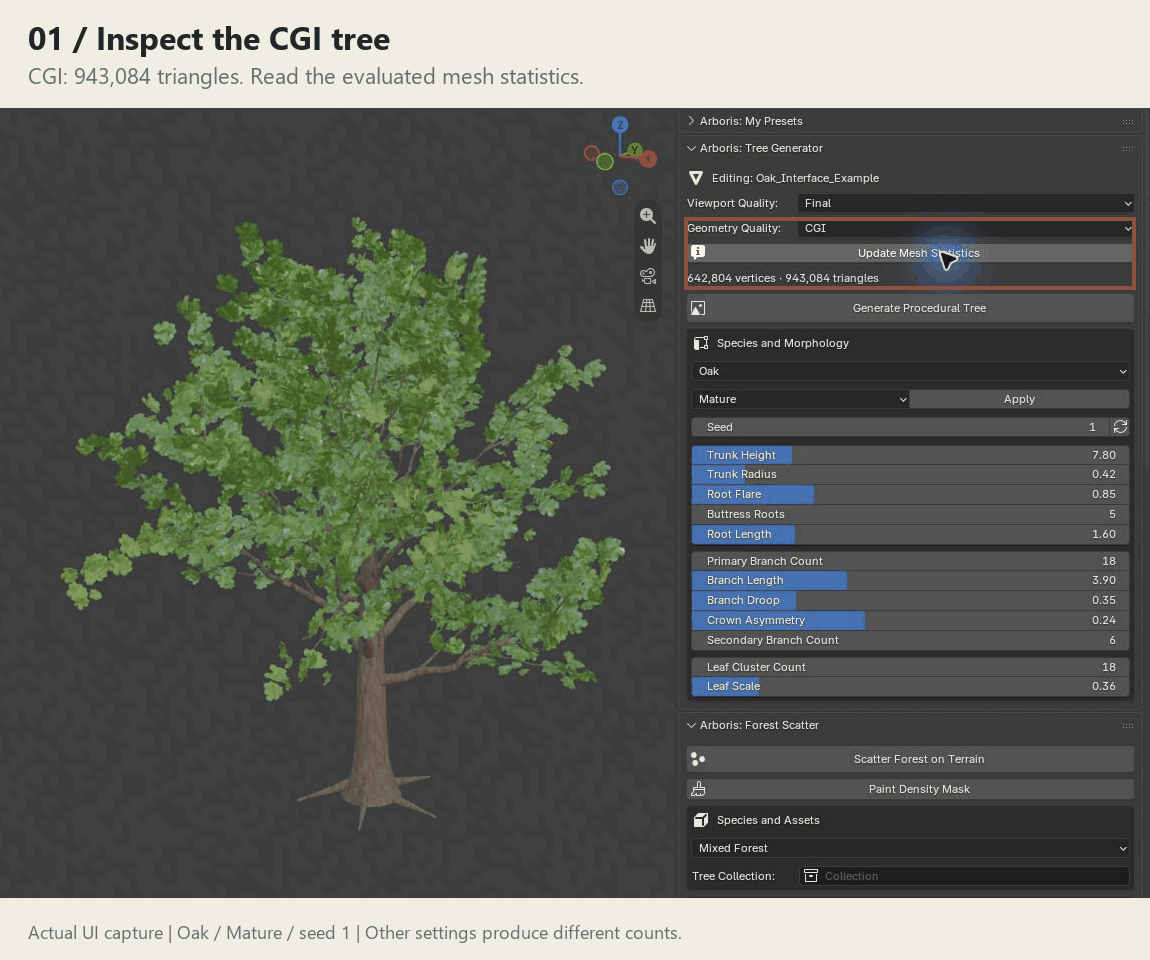Click the Trunk Radius slider

pos(910,474)
